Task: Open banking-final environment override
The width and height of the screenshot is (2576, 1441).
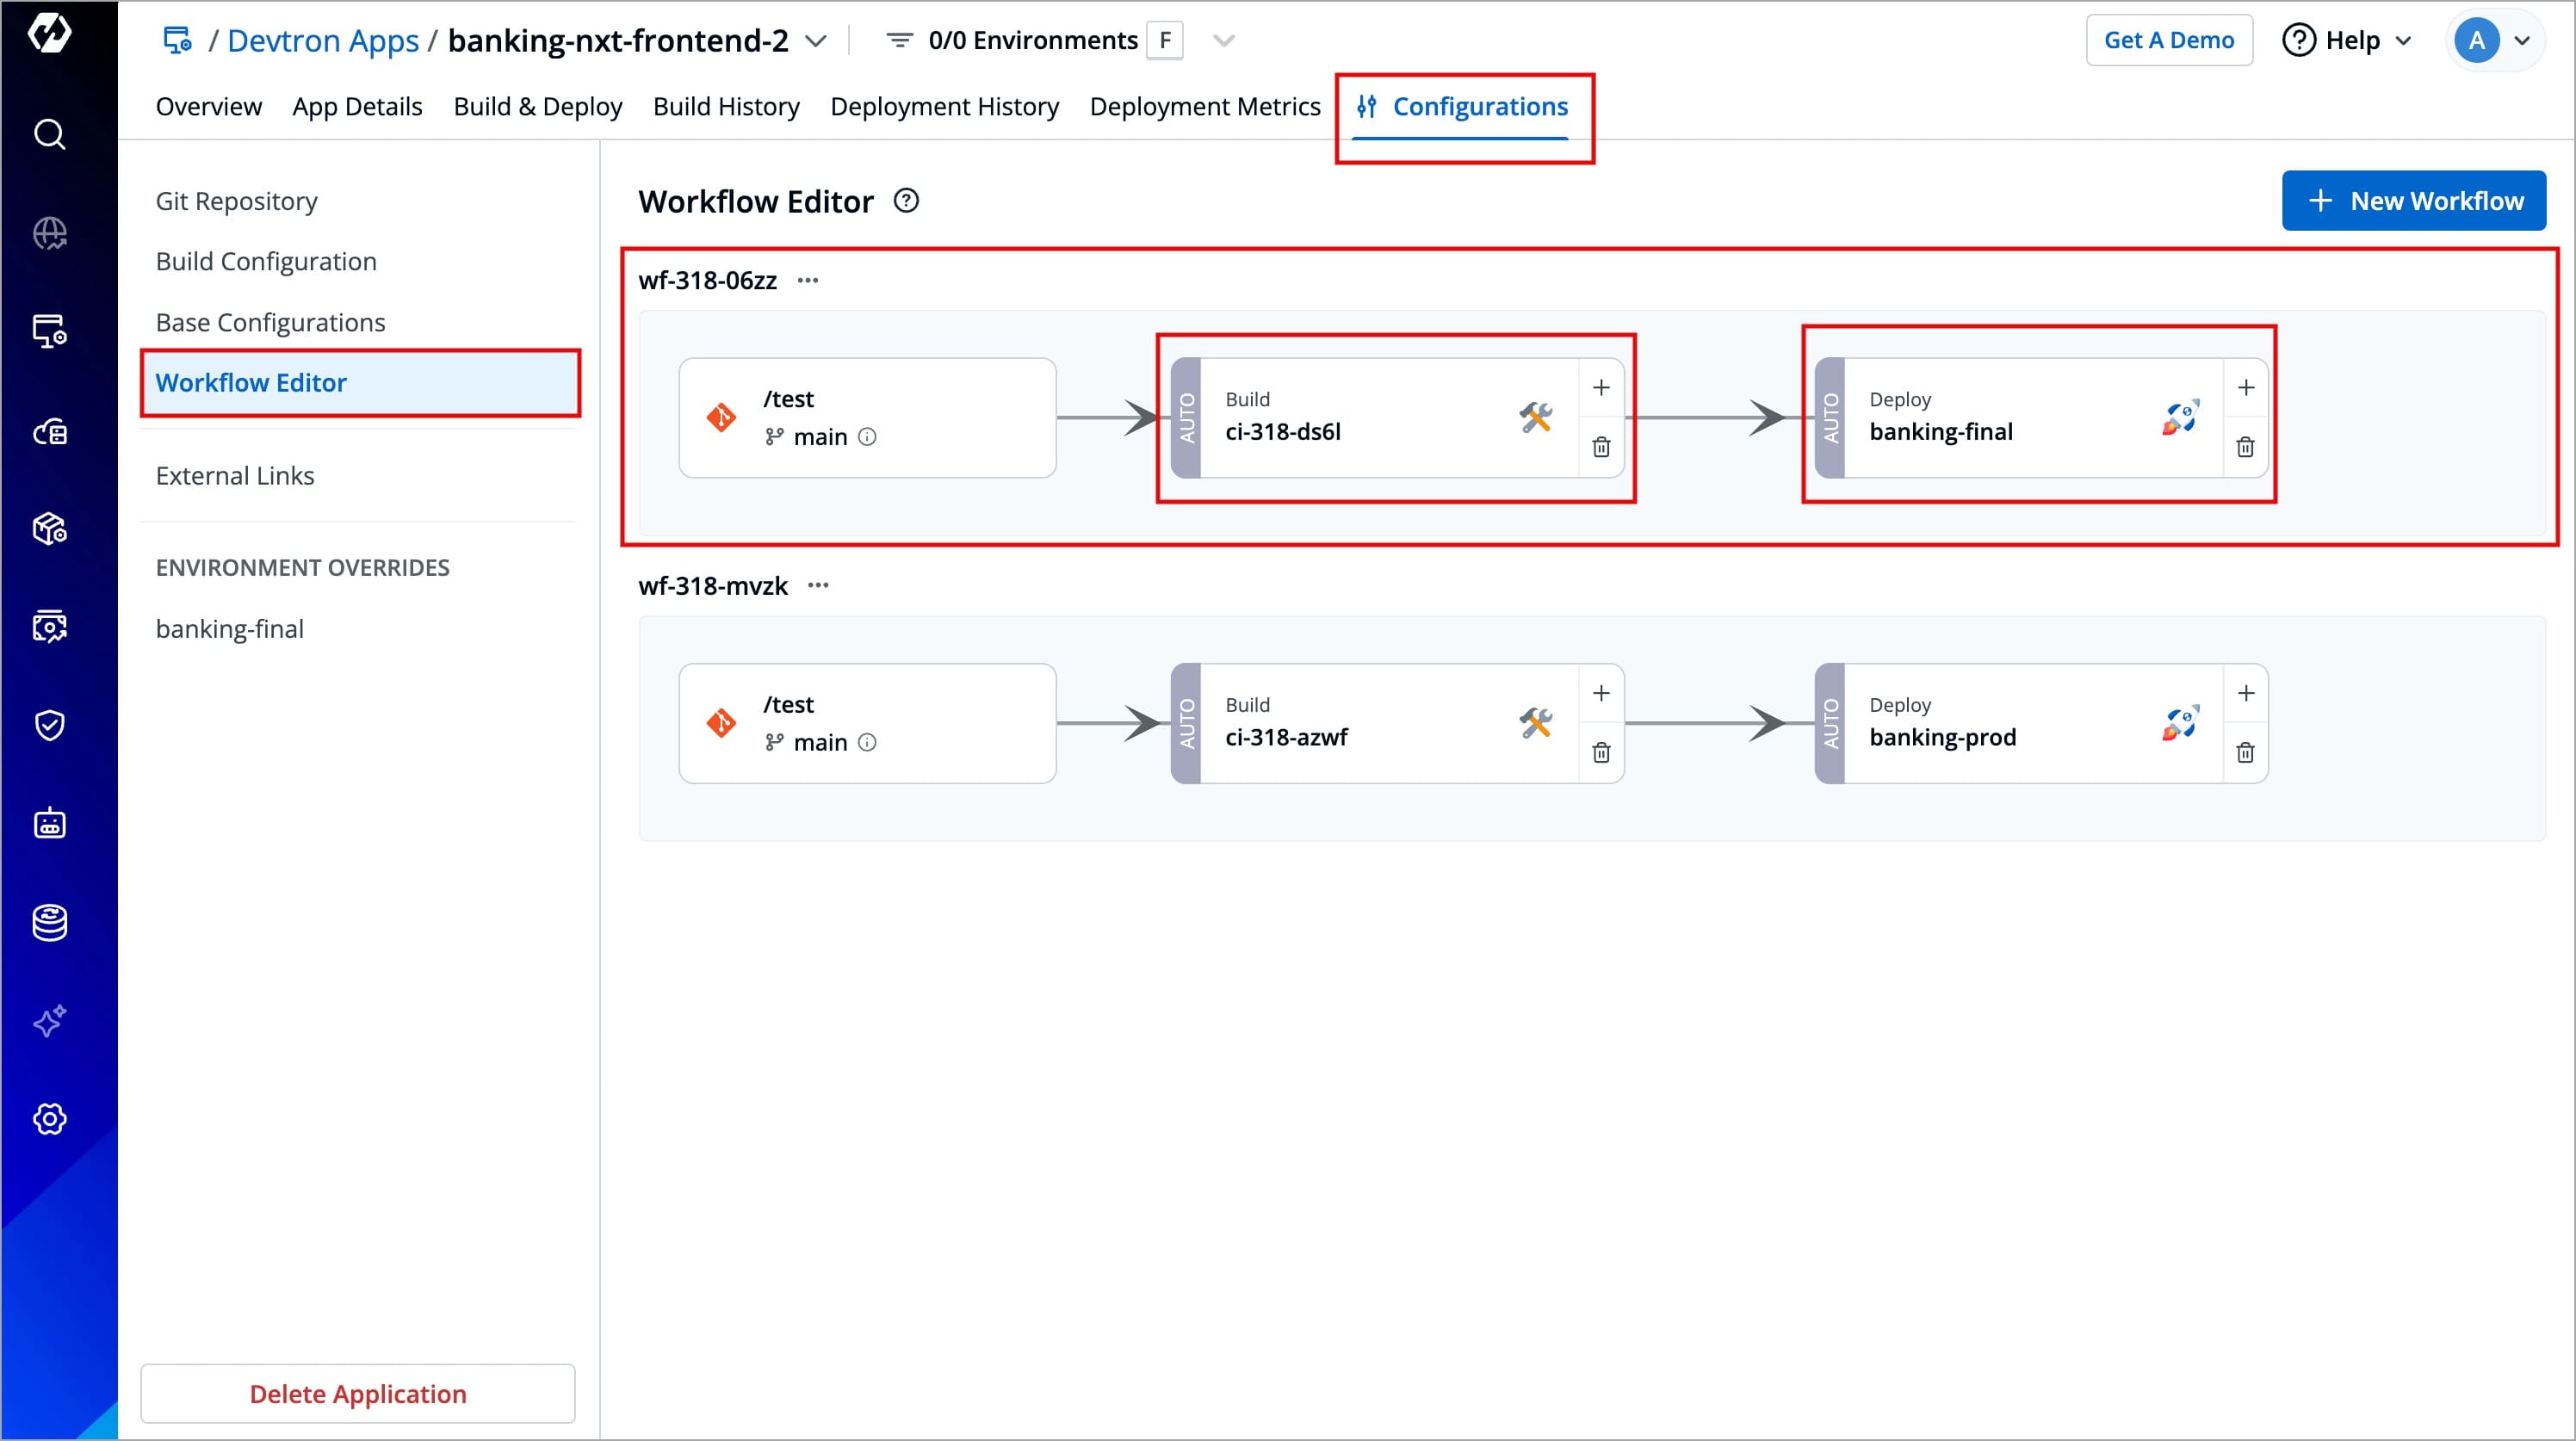Action: [x=229, y=628]
